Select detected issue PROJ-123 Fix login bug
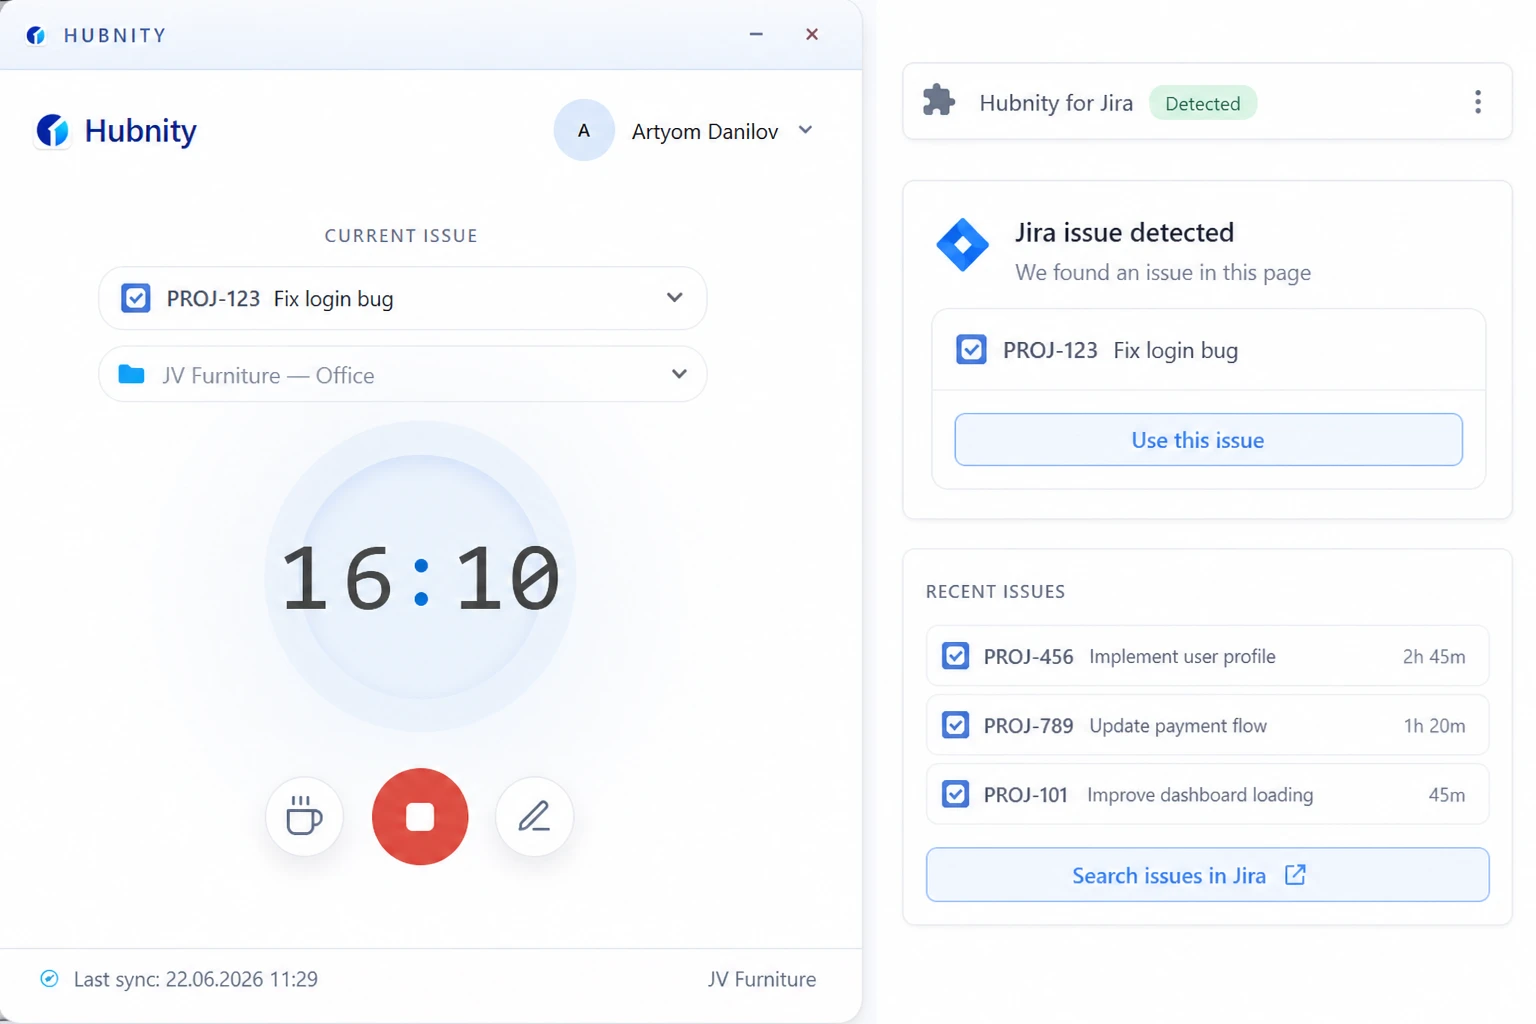Viewport: 1536px width, 1024px height. (x=1208, y=350)
